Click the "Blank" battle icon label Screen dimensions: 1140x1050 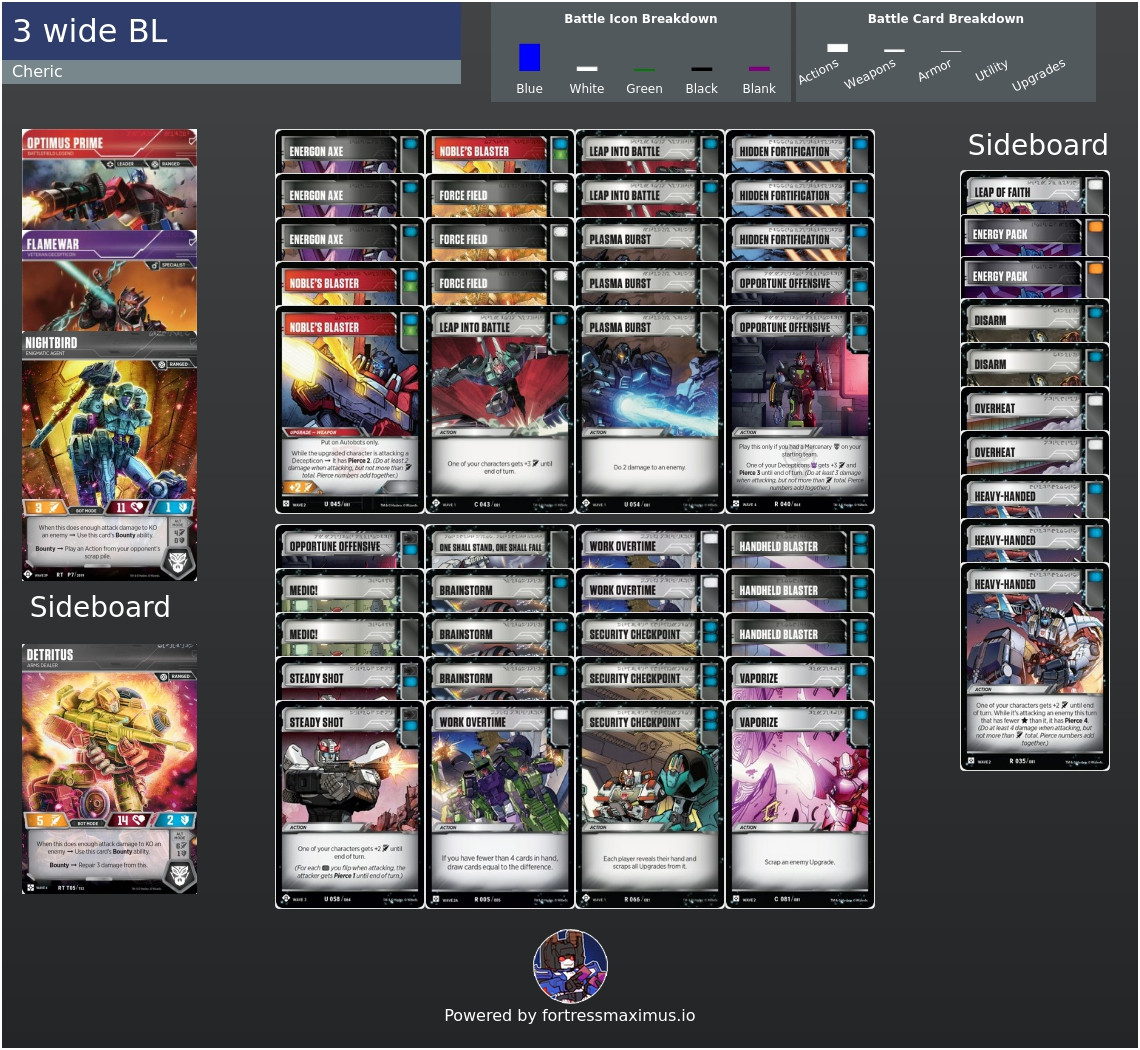759,89
